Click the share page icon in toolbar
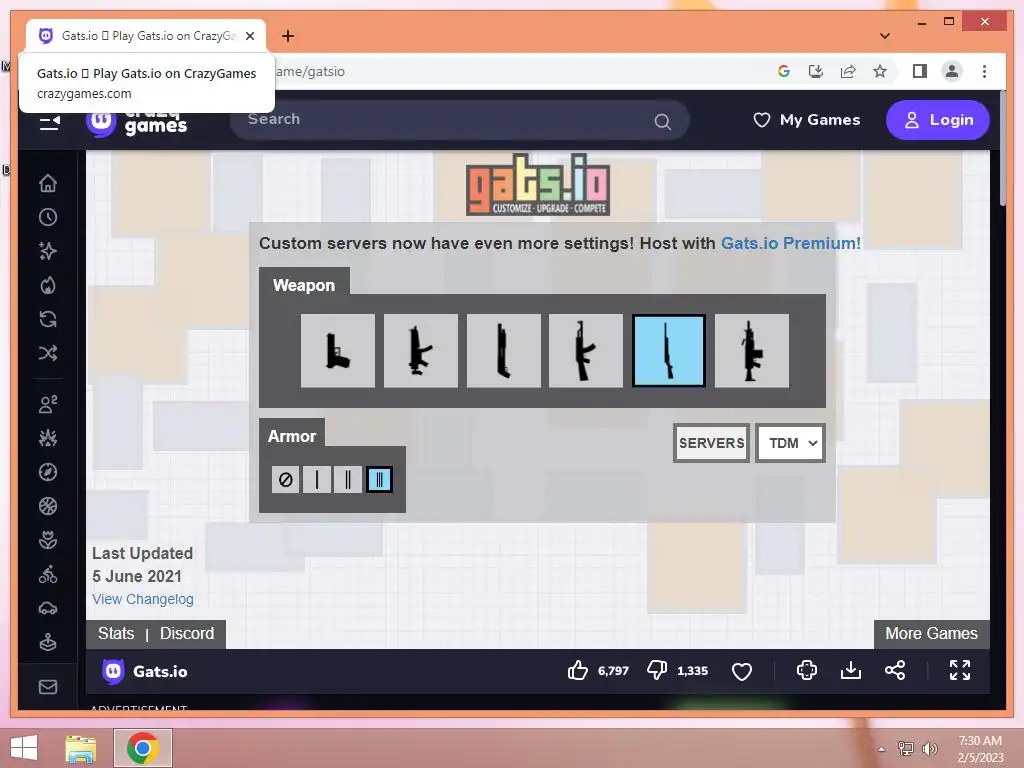 848,71
